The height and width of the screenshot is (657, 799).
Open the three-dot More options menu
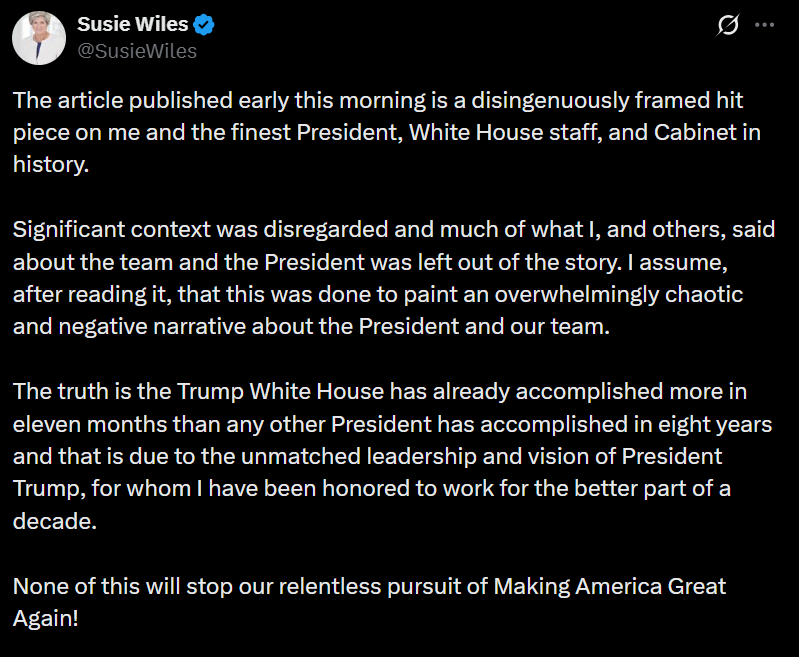tap(764, 25)
